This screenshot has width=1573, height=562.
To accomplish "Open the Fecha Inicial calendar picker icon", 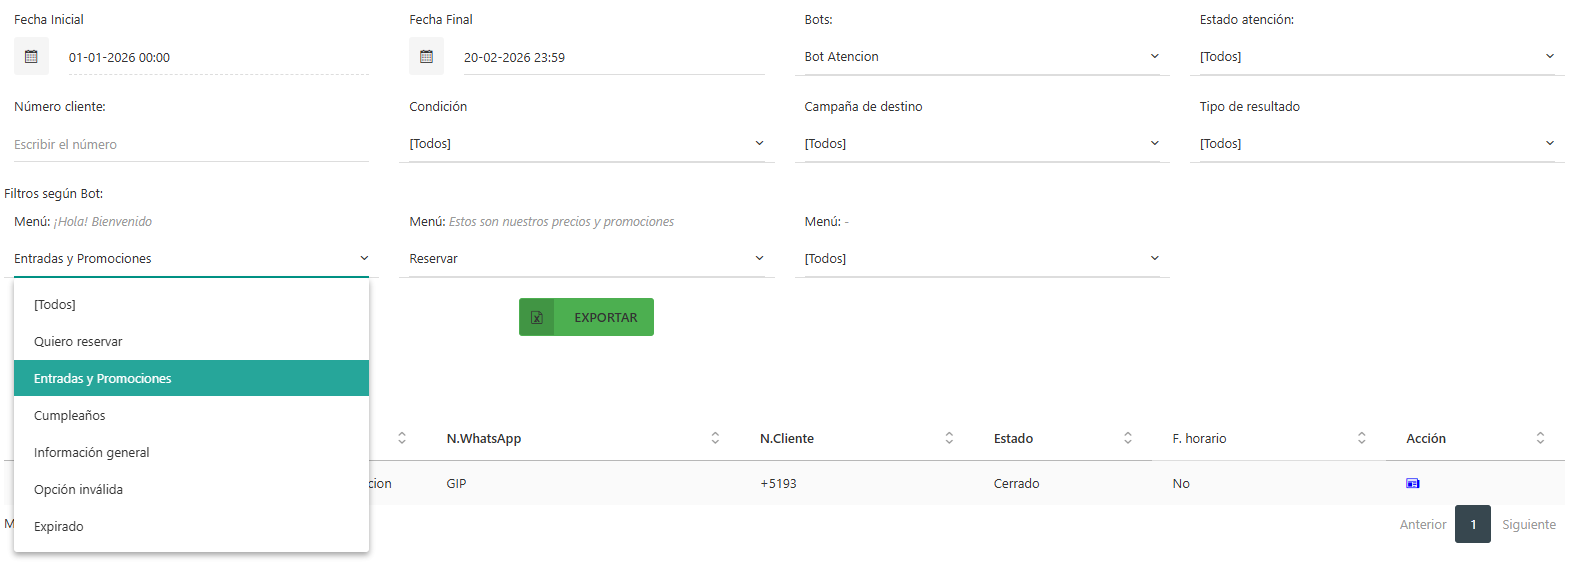I will [31, 57].
